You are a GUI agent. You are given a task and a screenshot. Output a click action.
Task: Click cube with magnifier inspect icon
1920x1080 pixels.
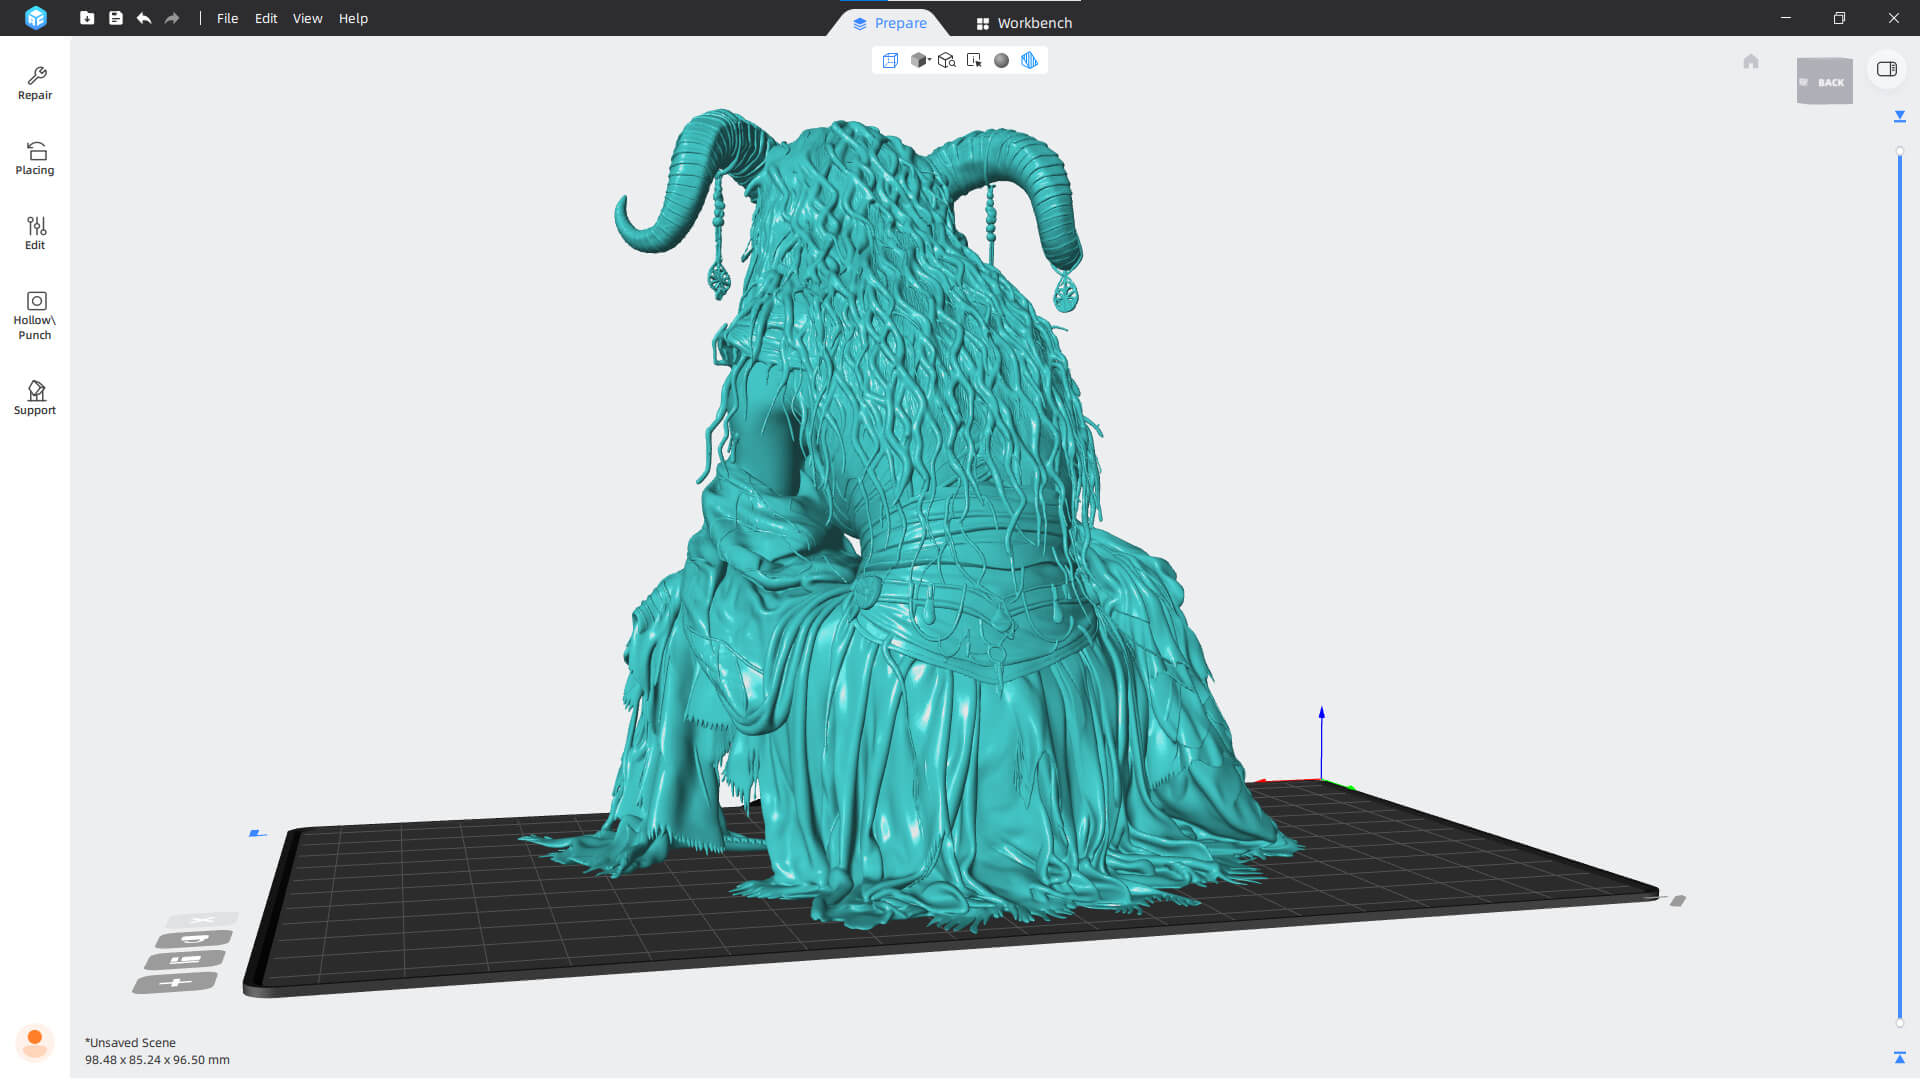click(x=946, y=61)
